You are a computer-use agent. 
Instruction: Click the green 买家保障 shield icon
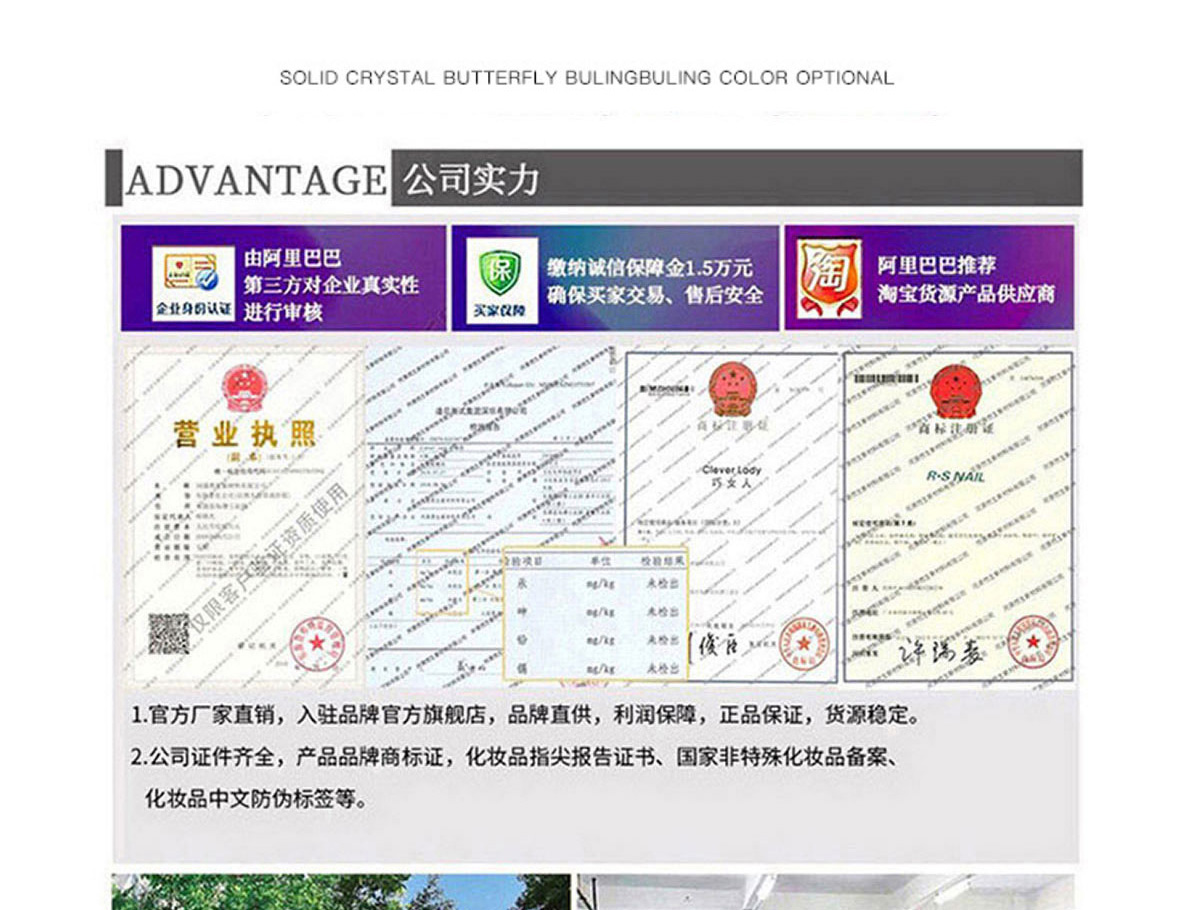tap(500, 281)
